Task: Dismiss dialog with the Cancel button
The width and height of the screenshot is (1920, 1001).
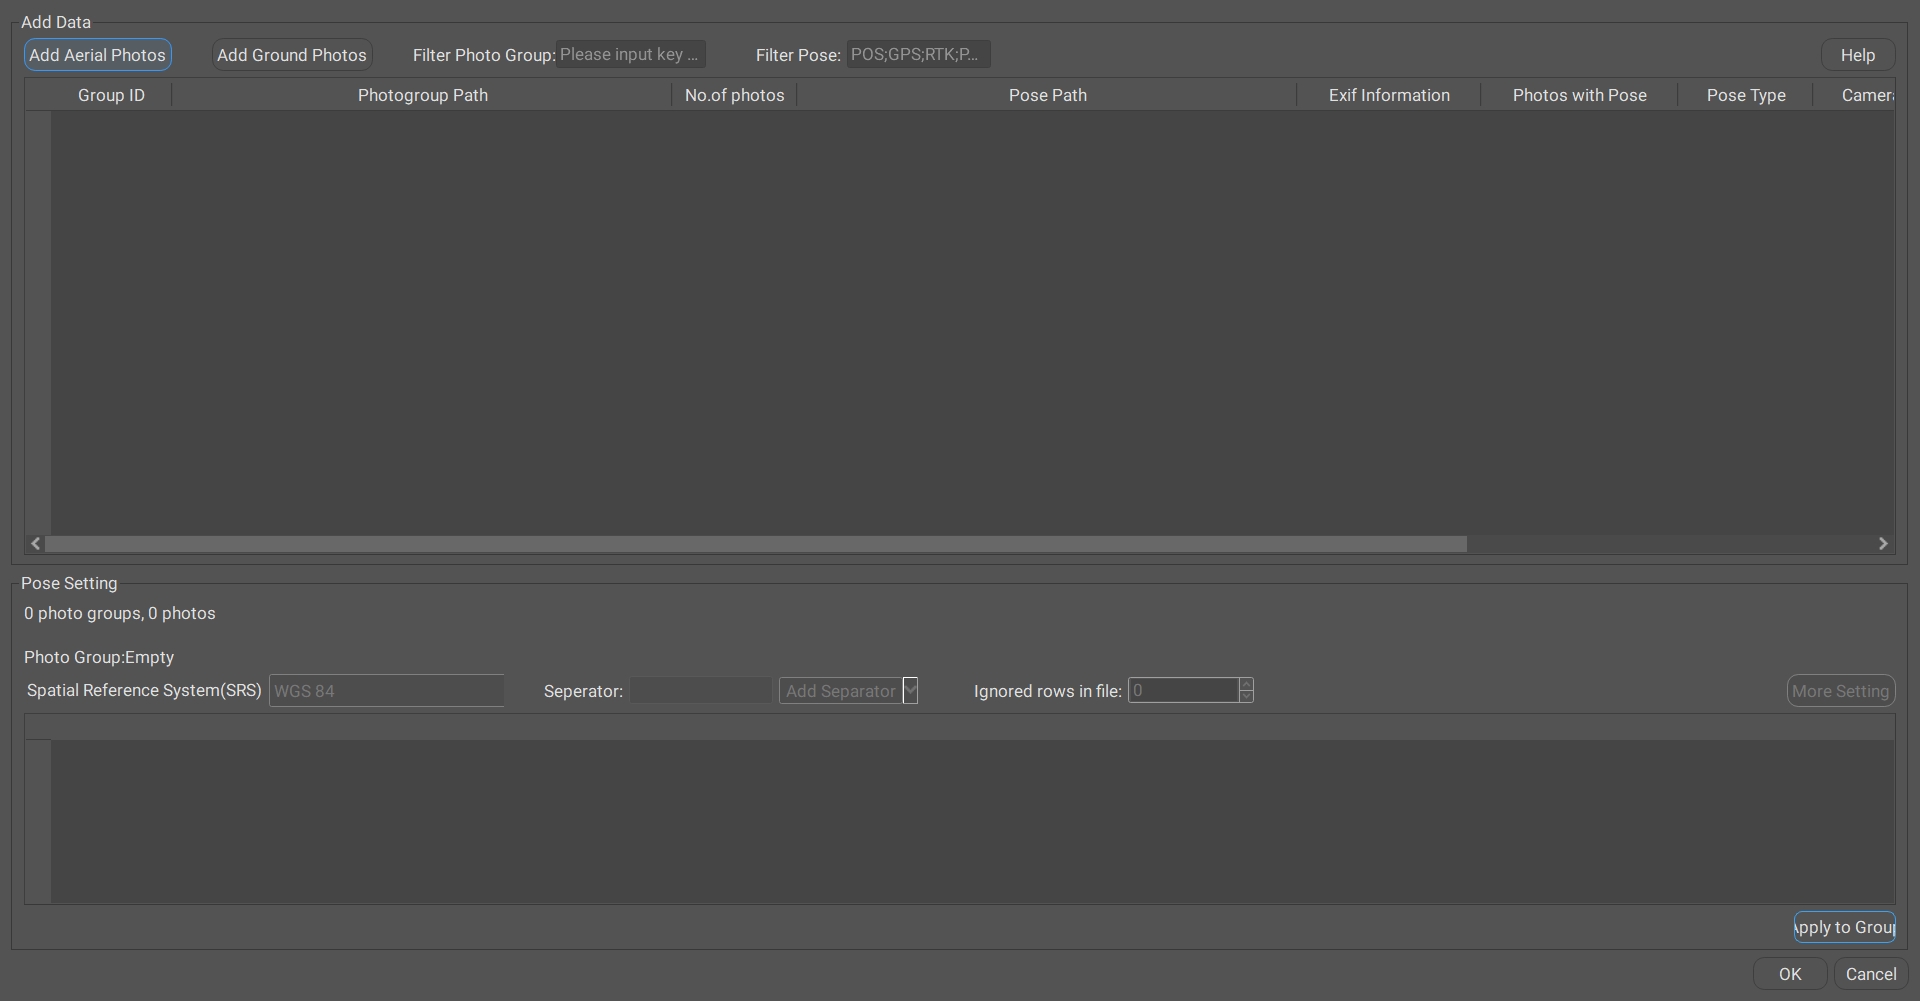Action: [1871, 974]
